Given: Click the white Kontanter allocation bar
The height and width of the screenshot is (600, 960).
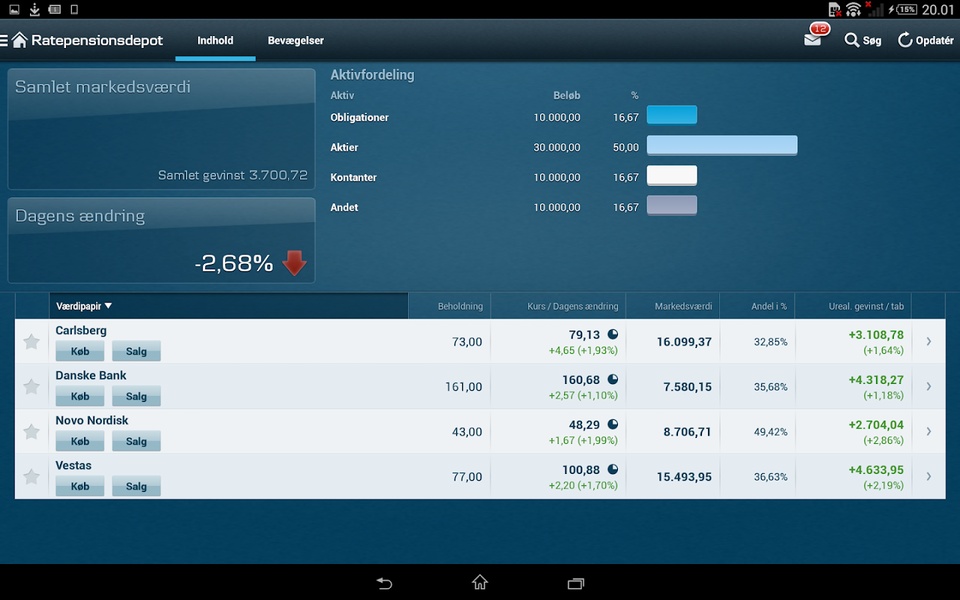Looking at the screenshot, I should coord(672,175).
